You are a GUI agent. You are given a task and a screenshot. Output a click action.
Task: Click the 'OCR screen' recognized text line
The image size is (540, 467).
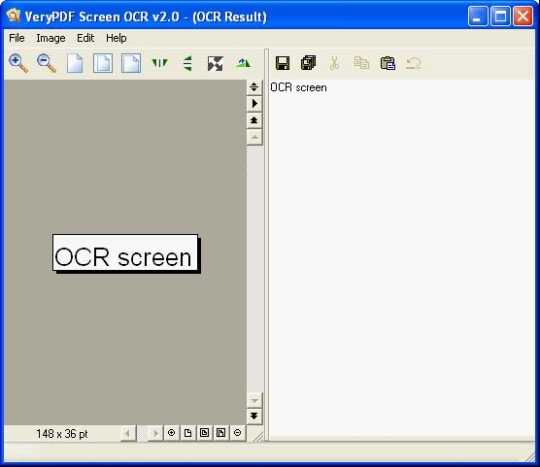coord(298,87)
